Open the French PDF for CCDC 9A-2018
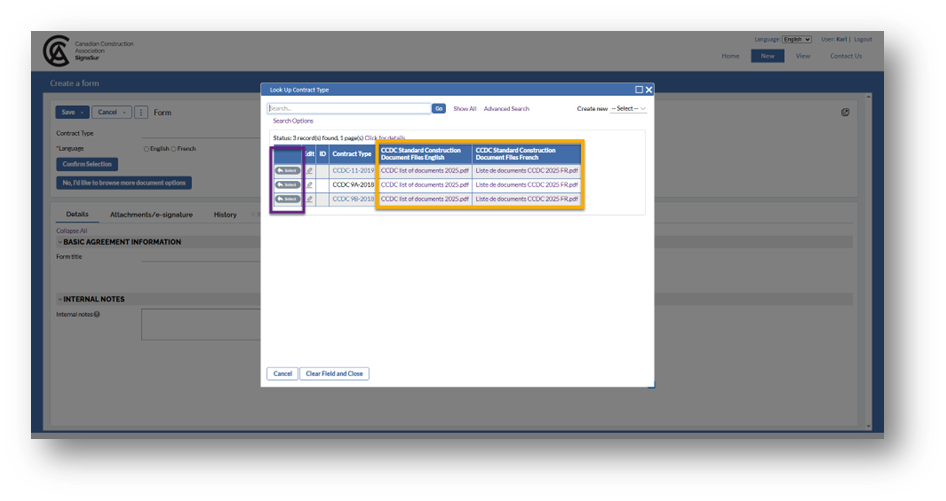Viewport: 946px width, 501px height. coord(527,185)
